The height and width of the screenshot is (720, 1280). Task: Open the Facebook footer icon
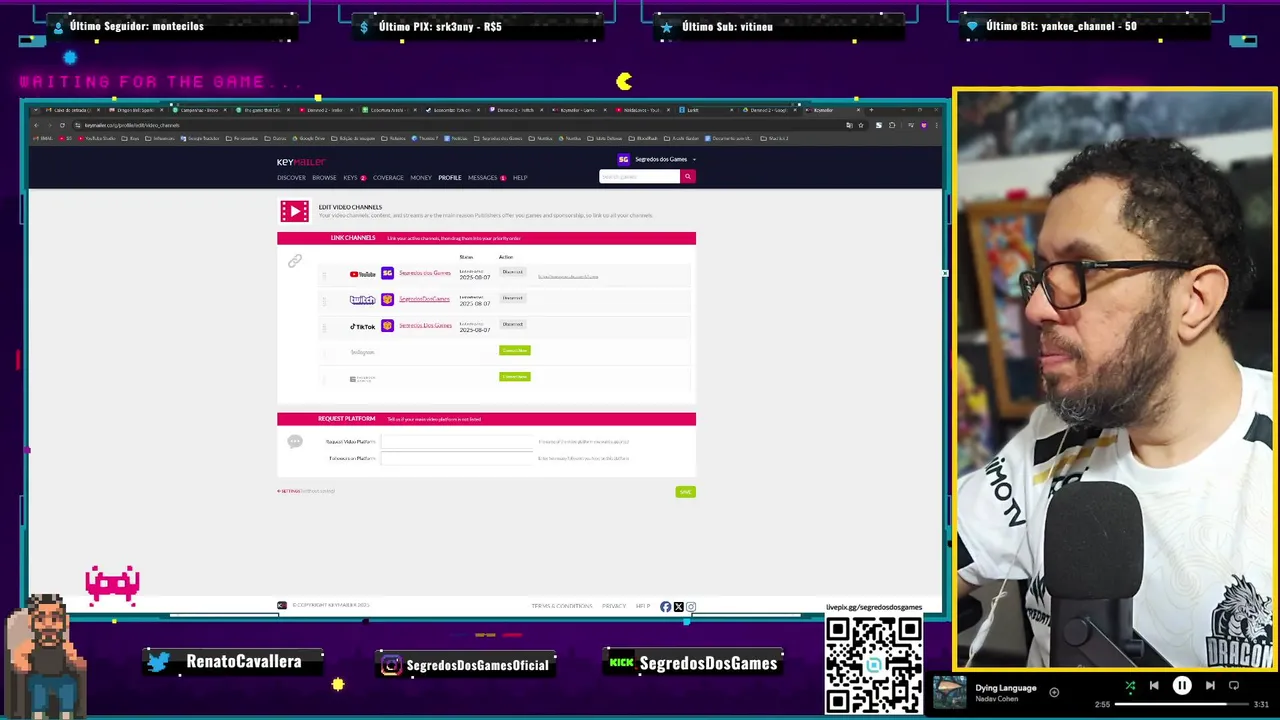pos(666,607)
